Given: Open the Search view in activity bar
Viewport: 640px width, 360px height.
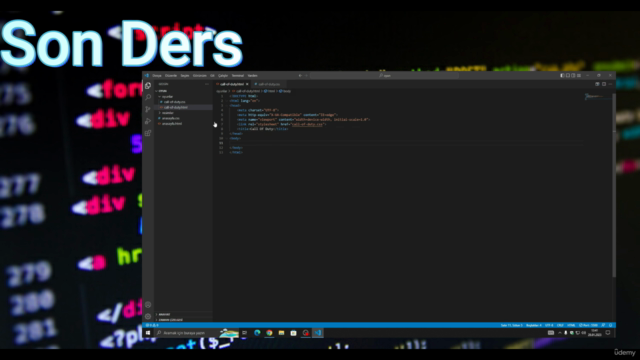Looking at the screenshot, I should point(148,97).
